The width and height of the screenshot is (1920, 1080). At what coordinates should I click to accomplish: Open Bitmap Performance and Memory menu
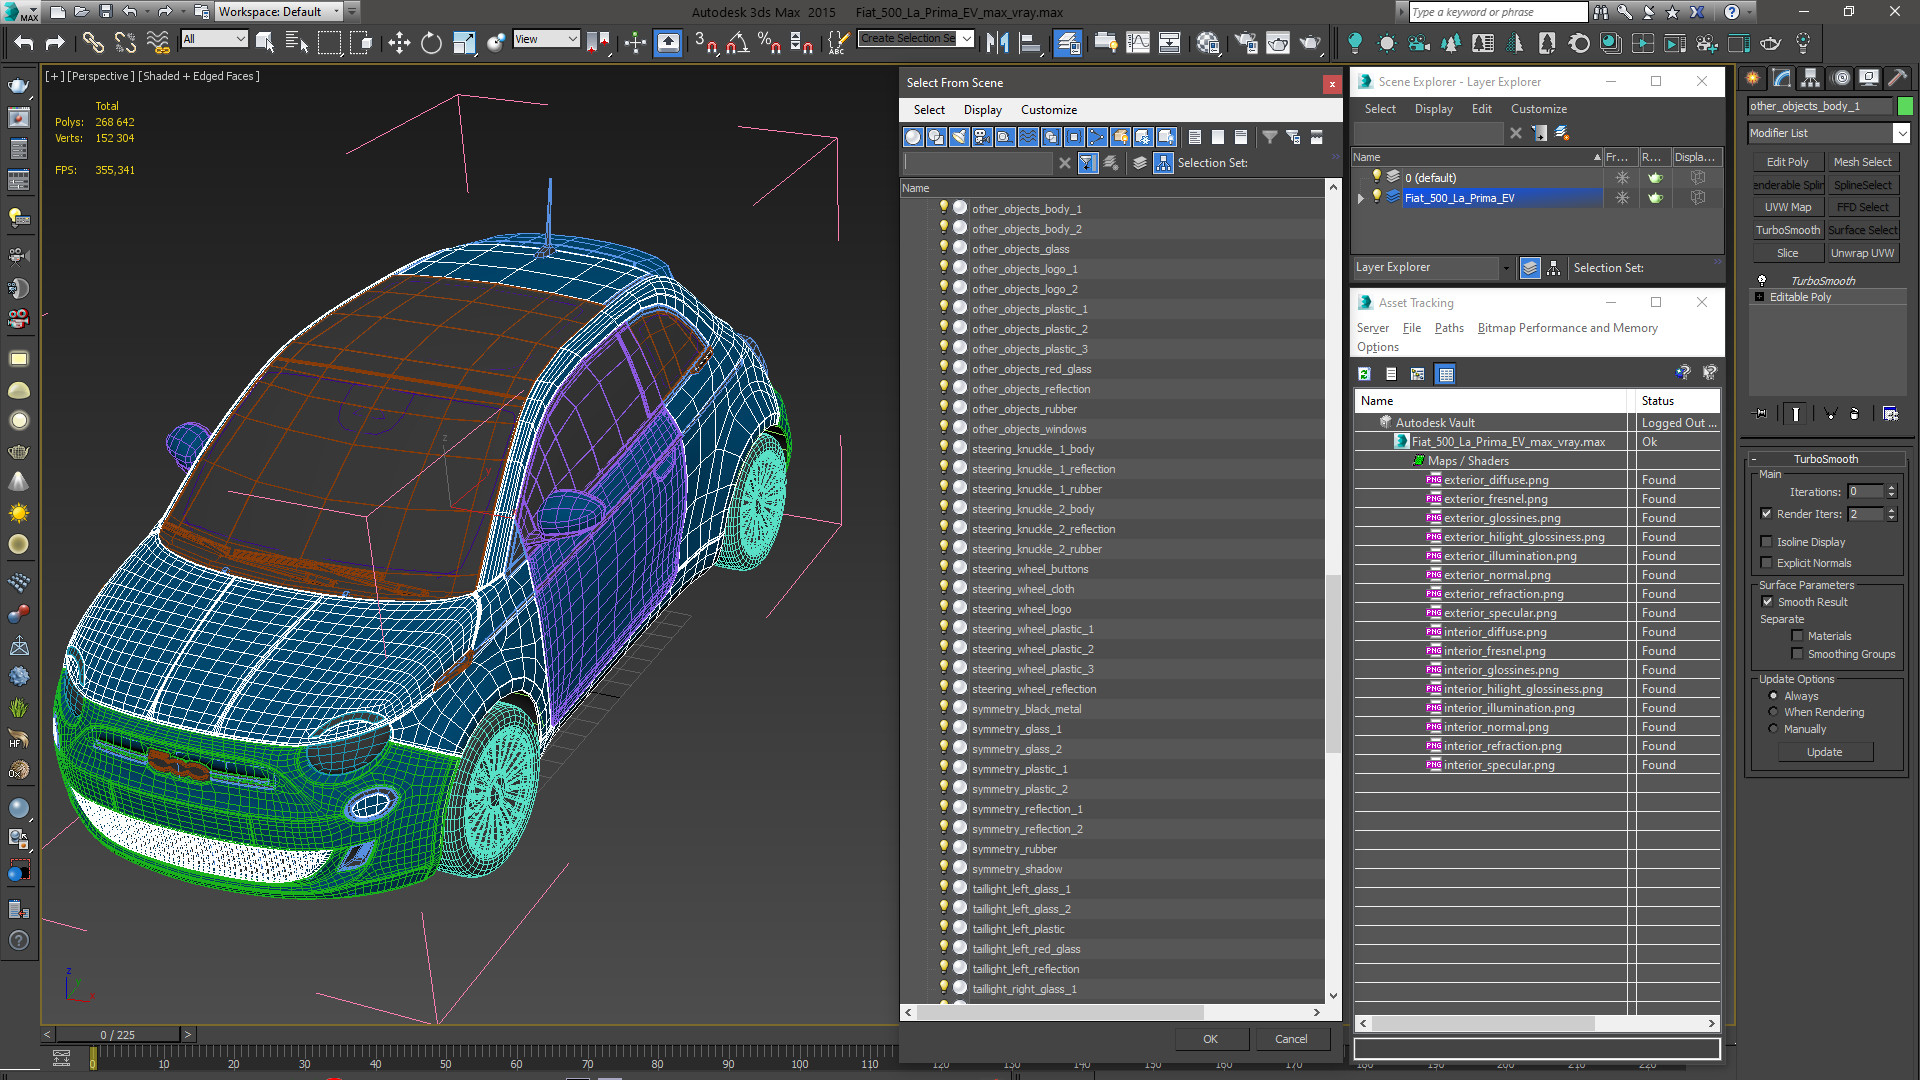[1567, 328]
